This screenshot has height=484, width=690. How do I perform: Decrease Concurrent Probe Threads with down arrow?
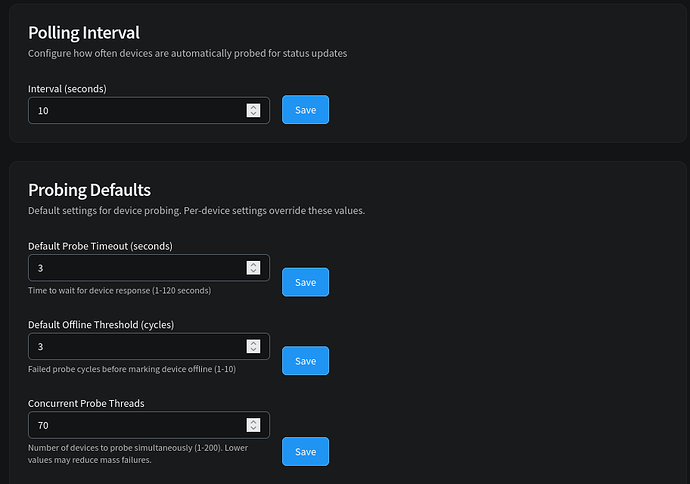(x=254, y=430)
